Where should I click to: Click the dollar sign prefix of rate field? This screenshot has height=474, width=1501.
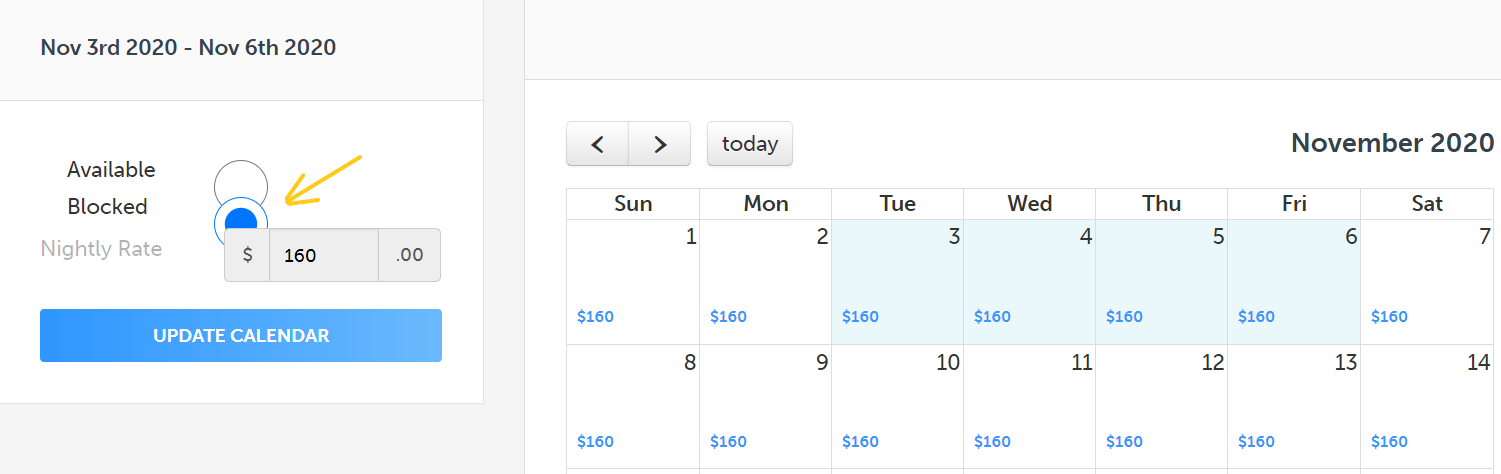[x=247, y=255]
